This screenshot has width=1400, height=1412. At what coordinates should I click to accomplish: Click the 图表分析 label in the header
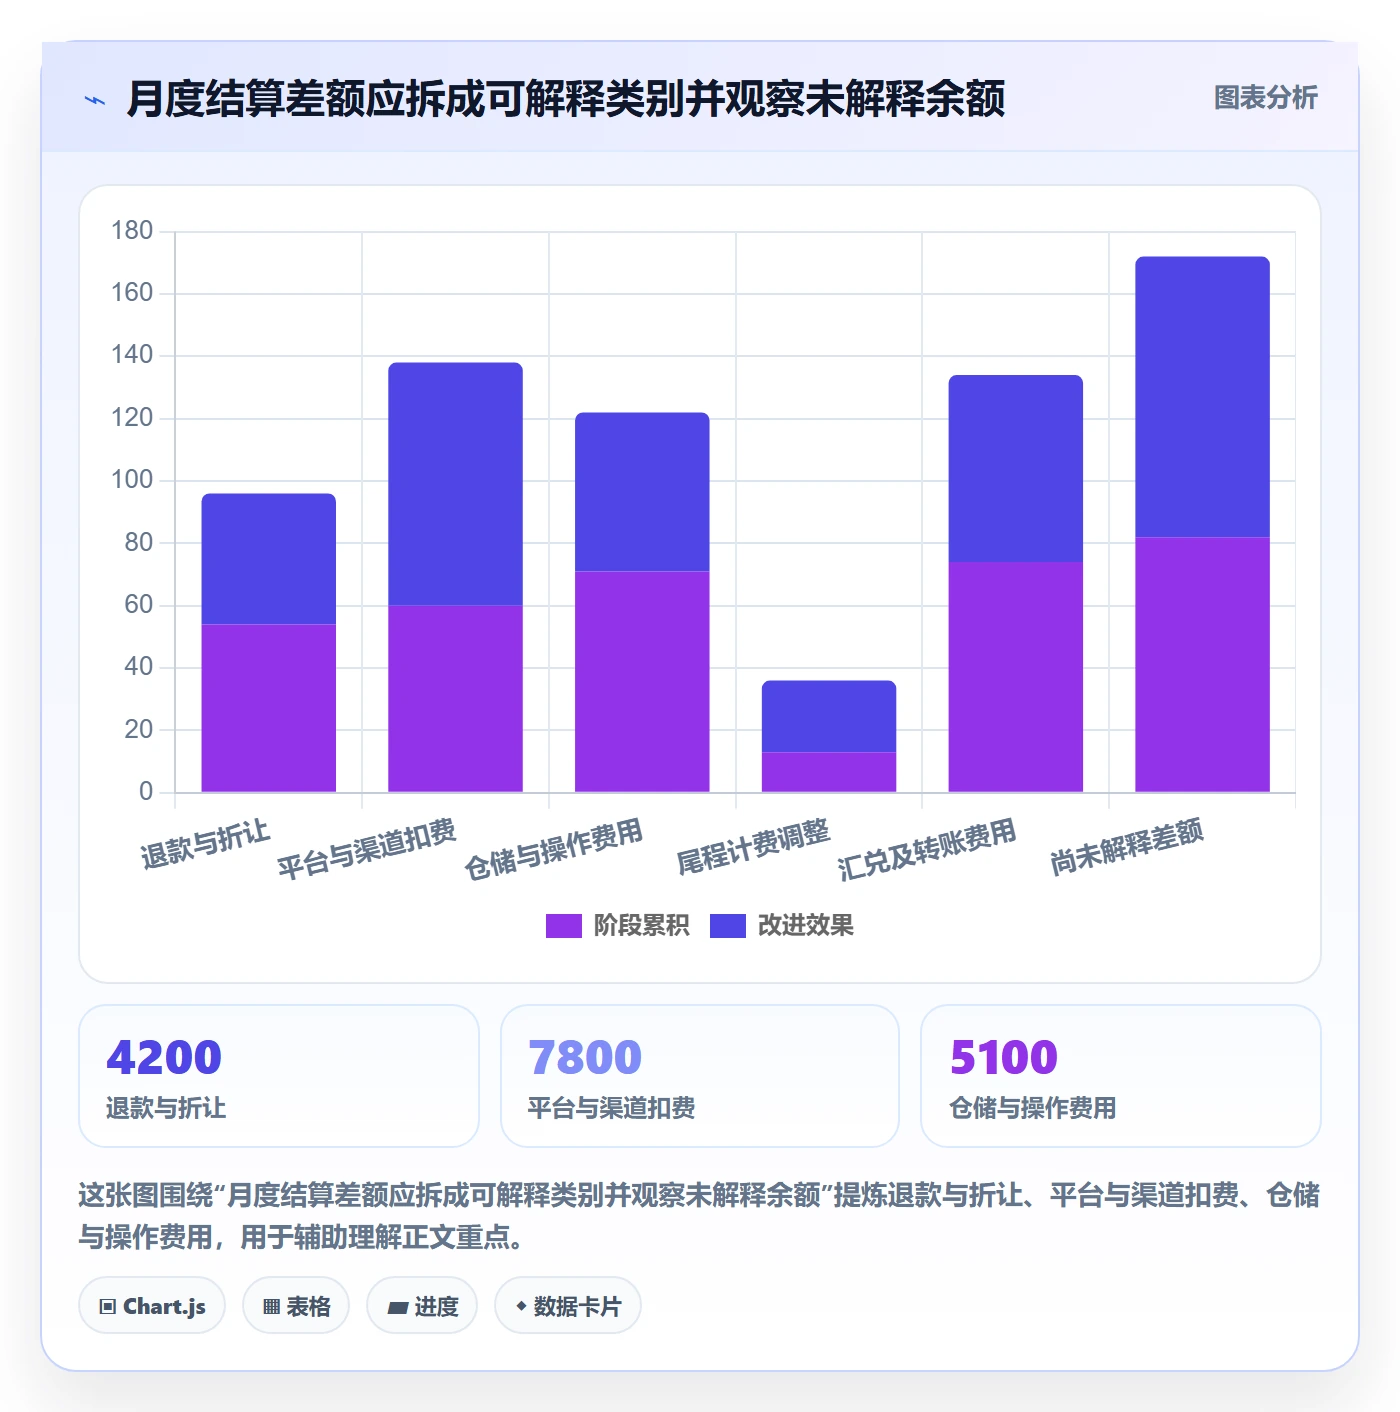click(1265, 98)
